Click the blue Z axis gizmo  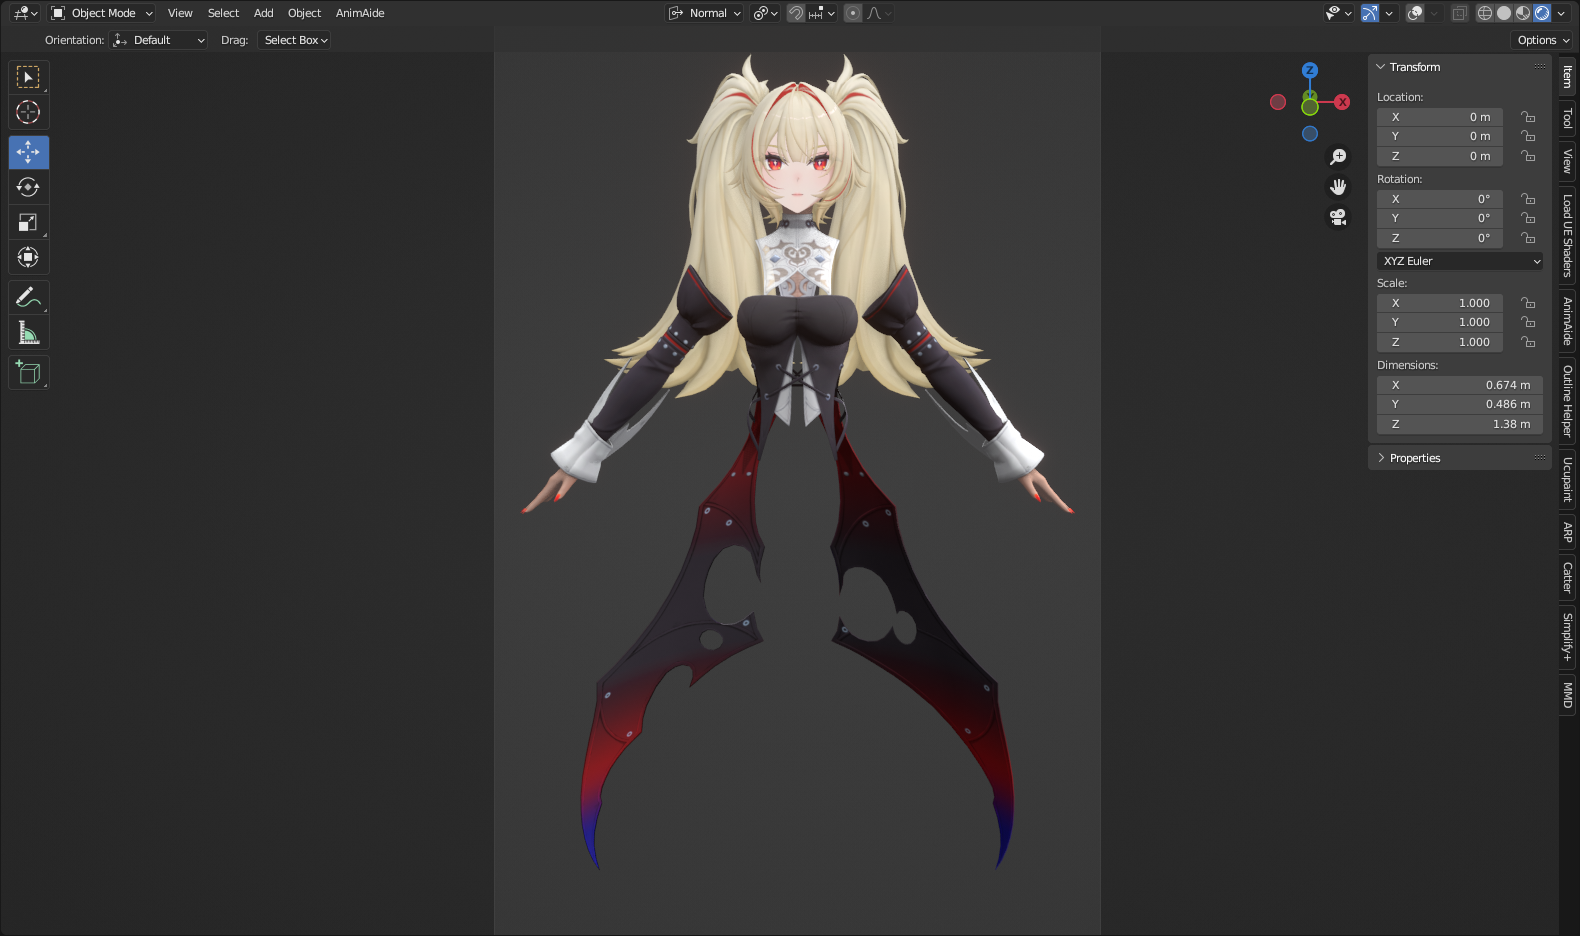point(1310,70)
